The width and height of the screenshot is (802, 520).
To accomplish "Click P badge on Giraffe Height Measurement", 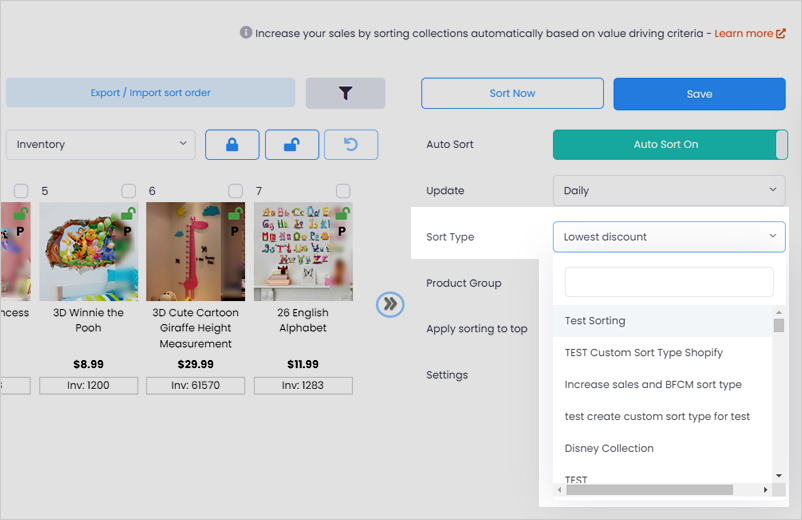I will click(234, 231).
